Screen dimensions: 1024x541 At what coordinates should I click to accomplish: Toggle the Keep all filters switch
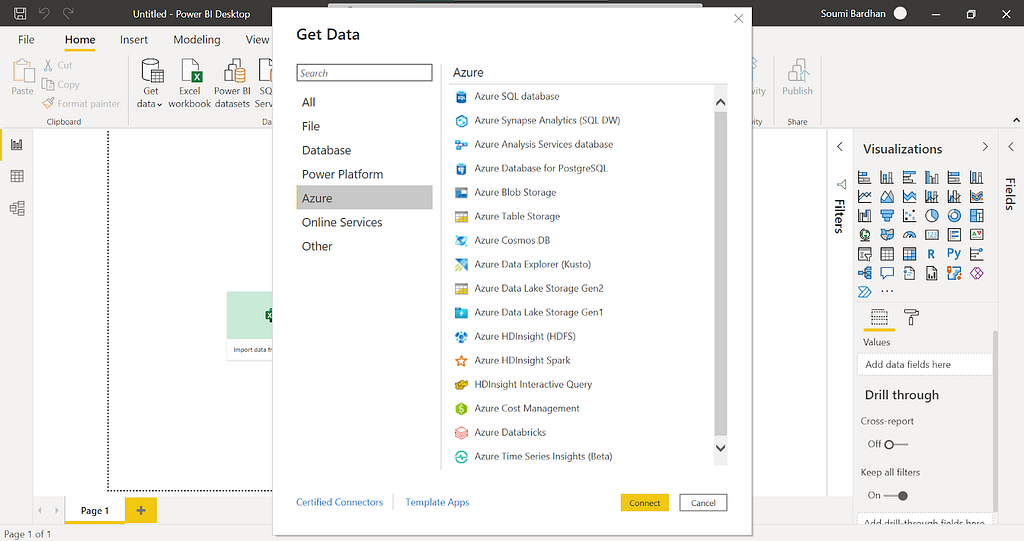(895, 495)
